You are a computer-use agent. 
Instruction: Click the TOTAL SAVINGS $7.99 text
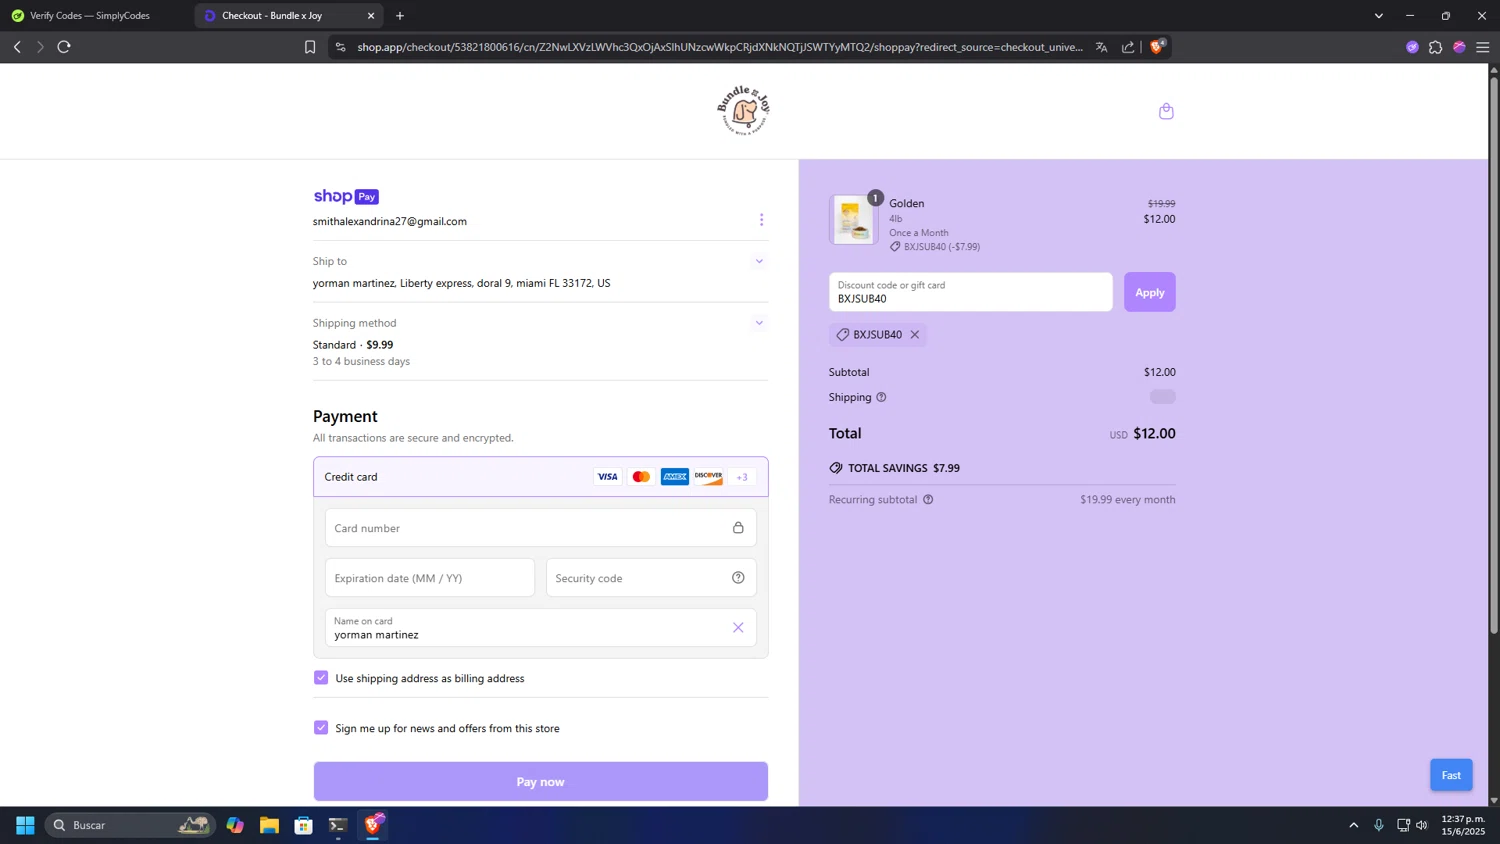(904, 468)
